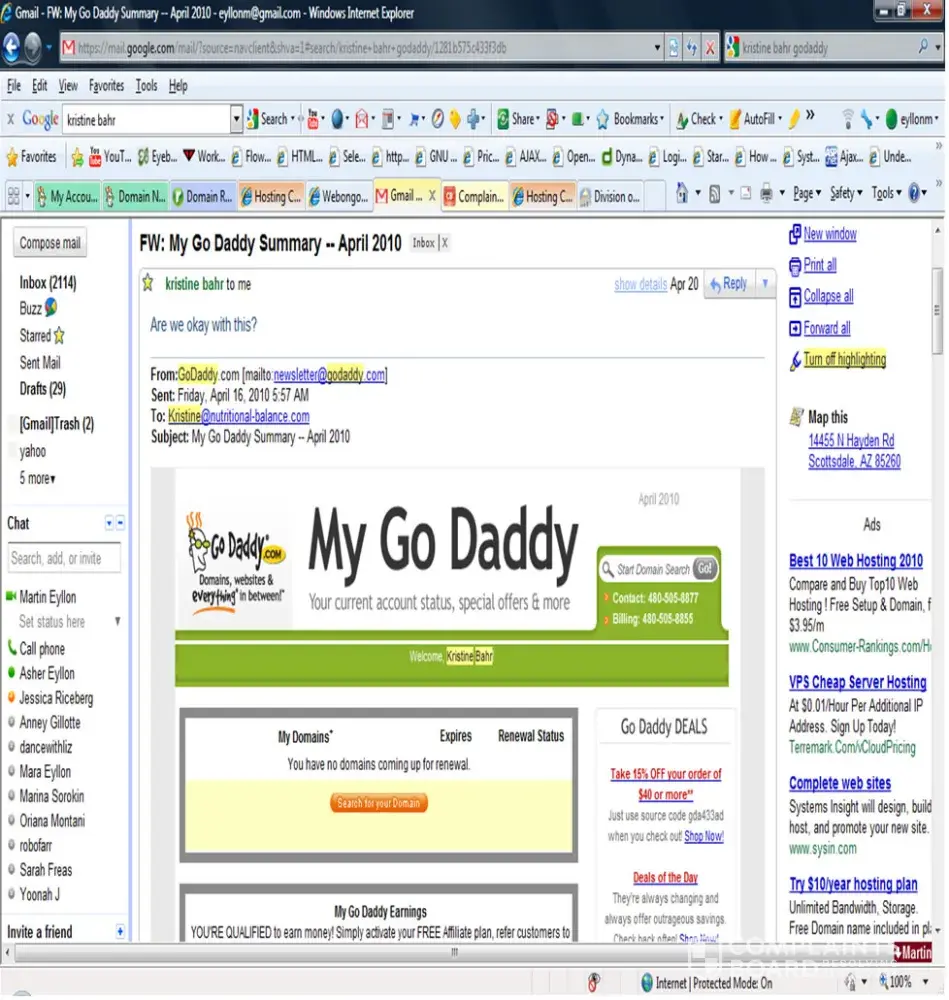Open the File menu
Image resolution: width=949 pixels, height=1000 pixels.
coord(13,85)
